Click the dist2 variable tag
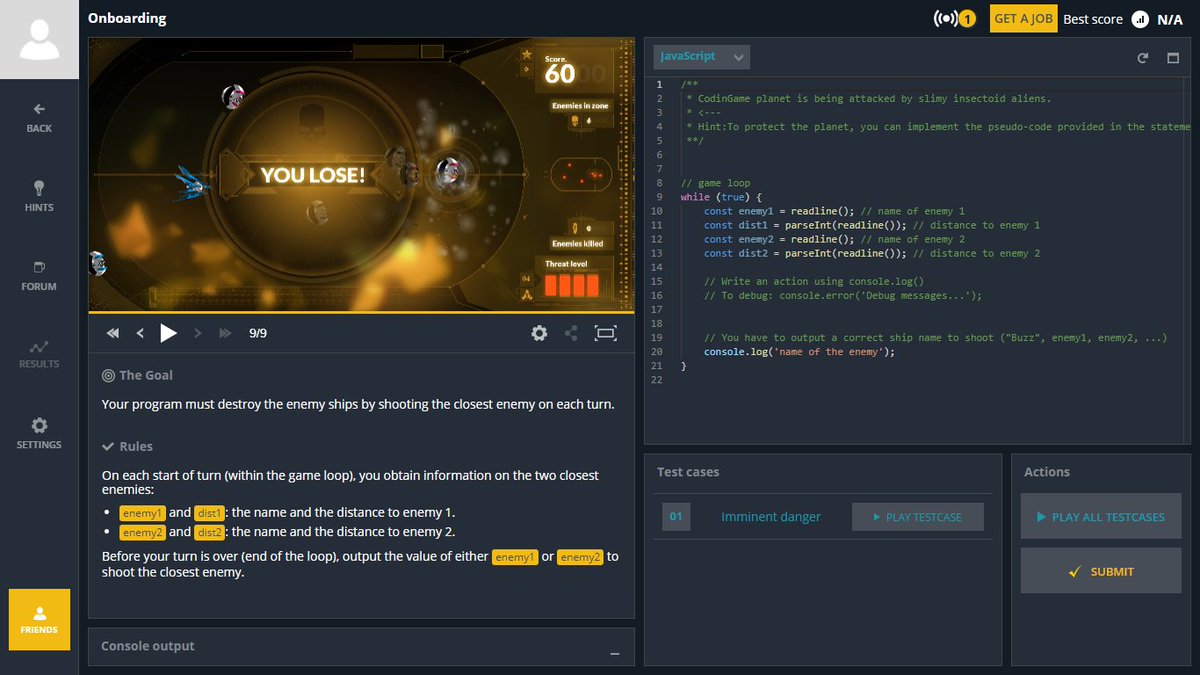The height and width of the screenshot is (675, 1200). coord(210,532)
